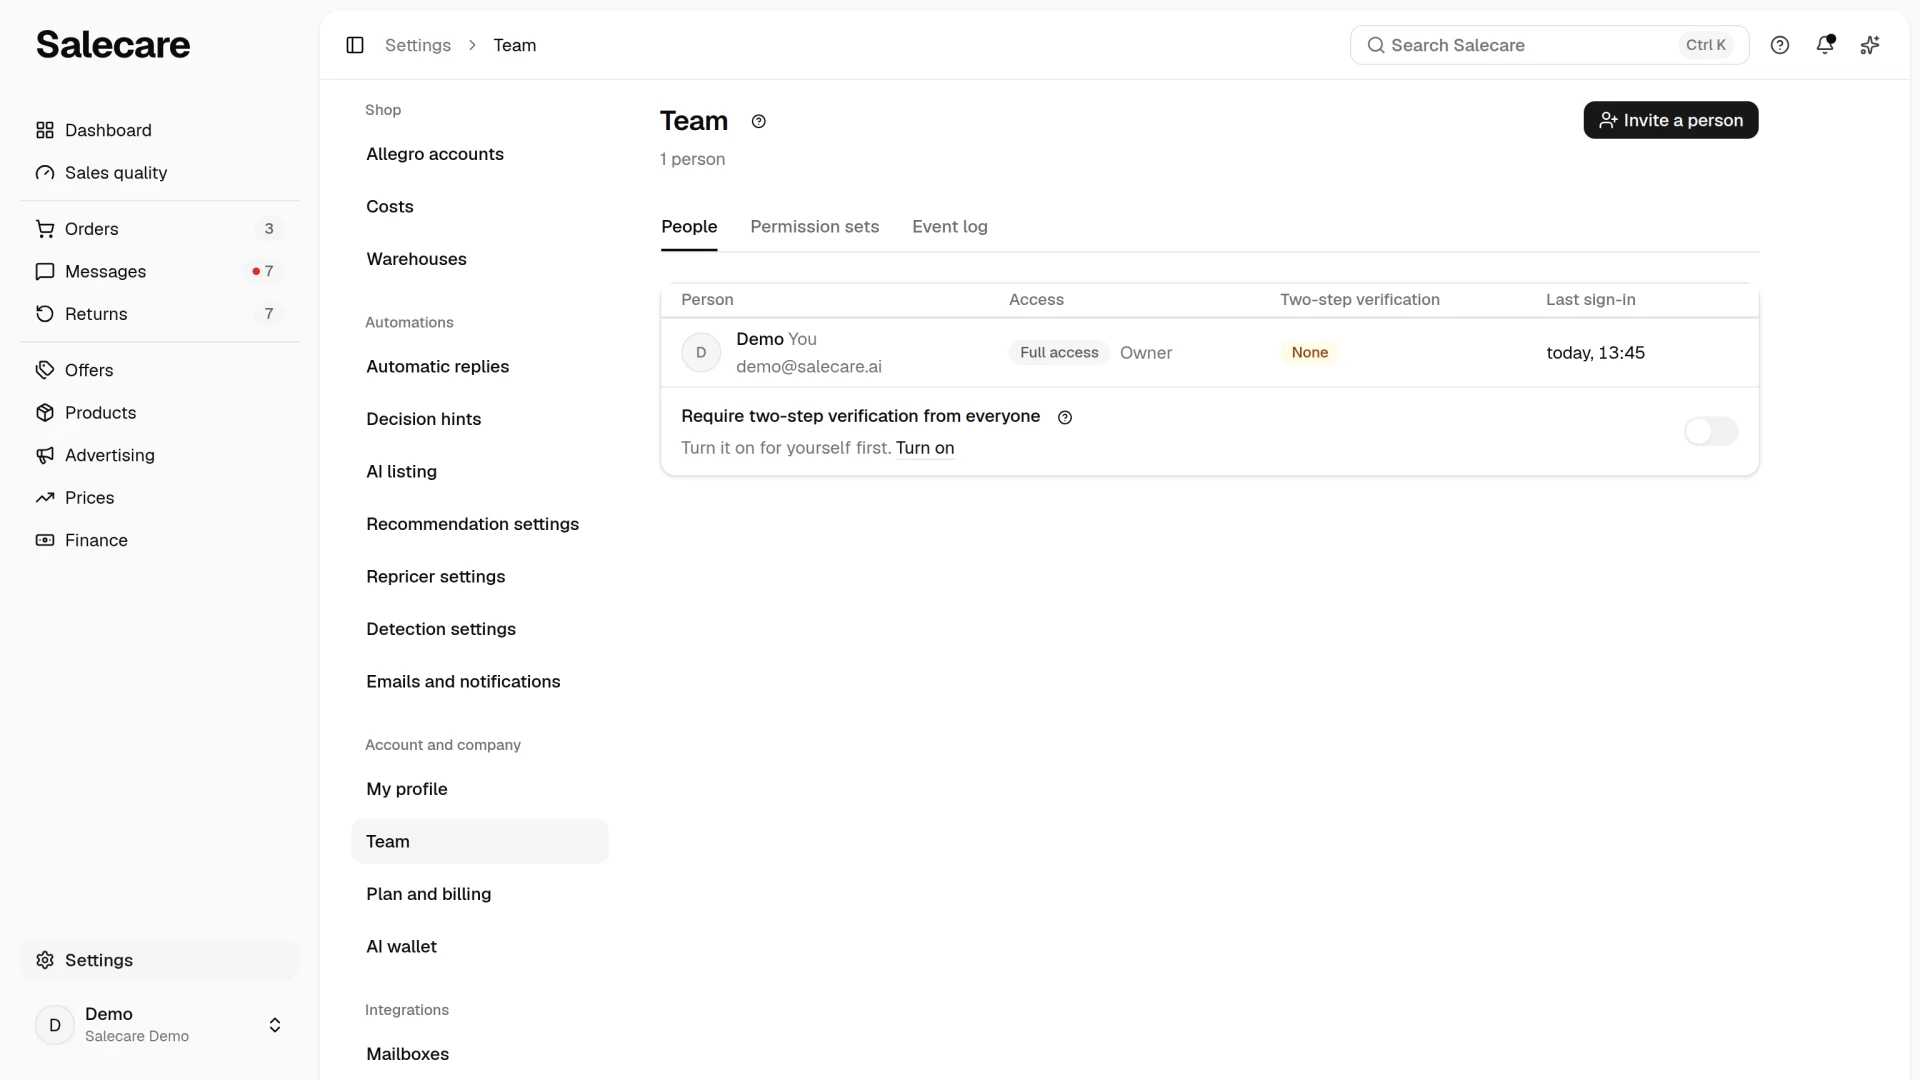This screenshot has width=1920, height=1080.
Task: Click the Products box icon
Action: tap(45, 413)
